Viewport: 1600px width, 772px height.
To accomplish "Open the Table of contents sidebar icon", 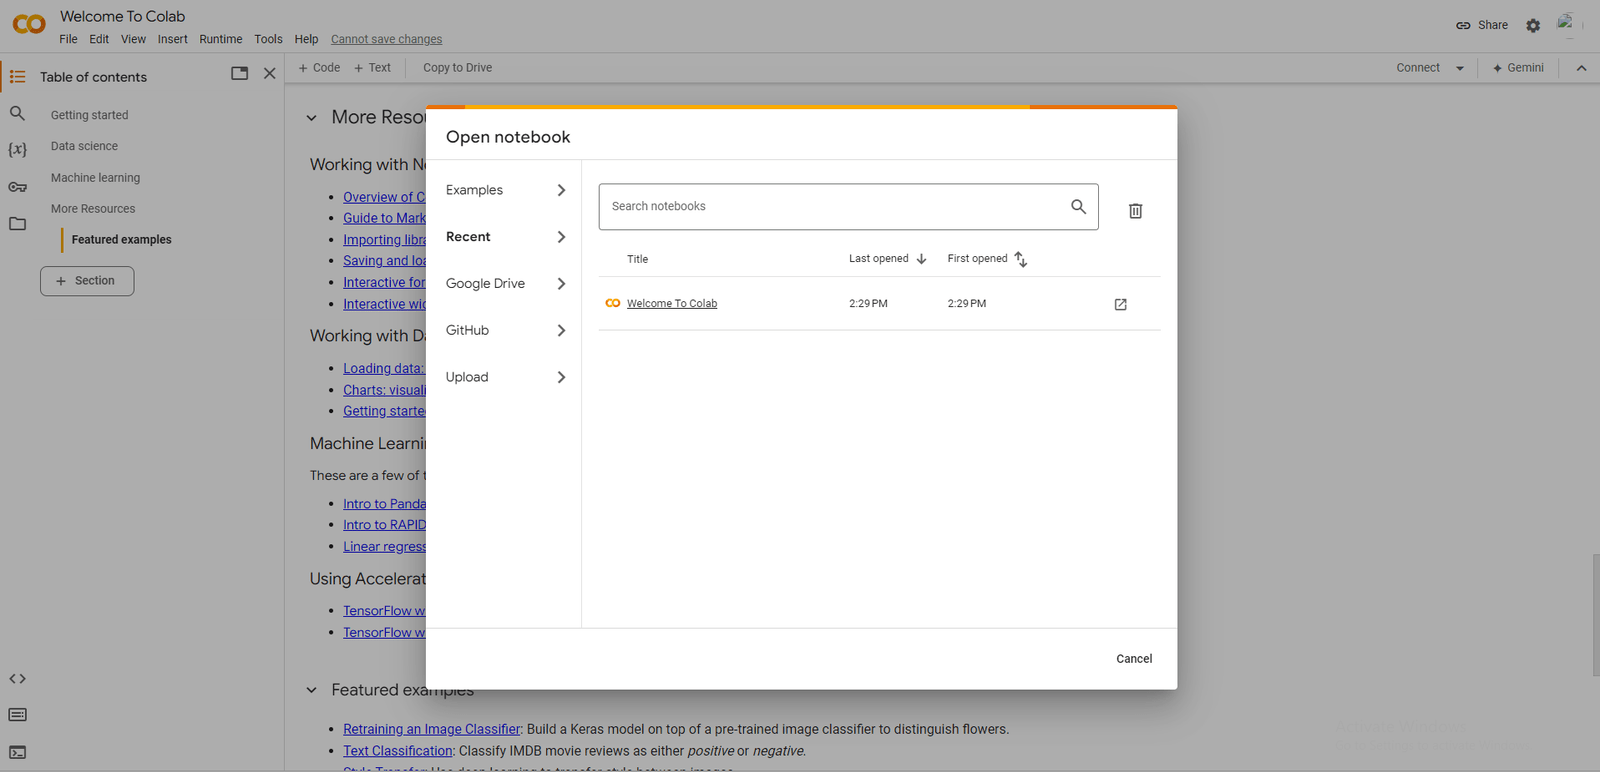I will click(17, 76).
